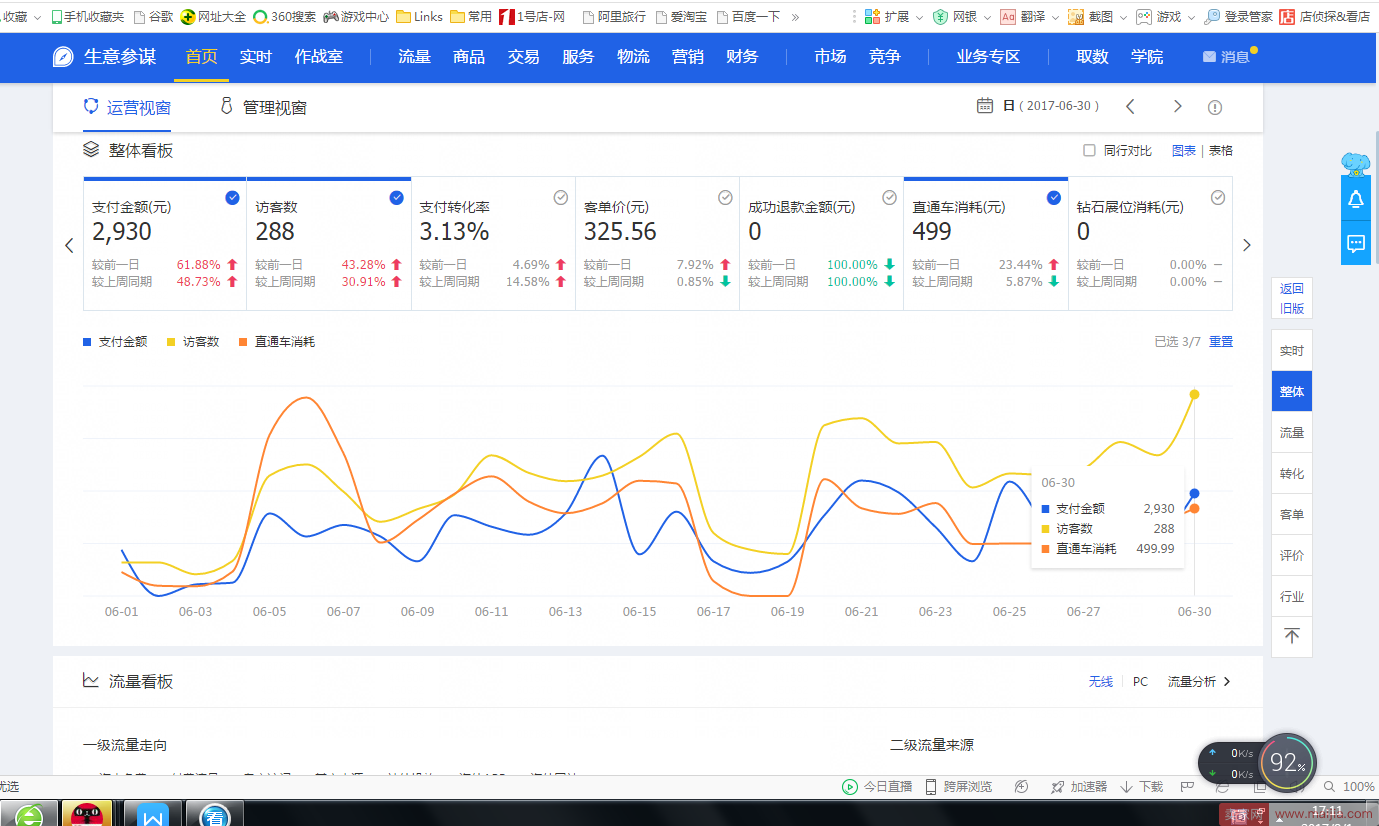Click the 360搜索 bookmark icon
This screenshot has width=1379, height=826.
tap(260, 17)
